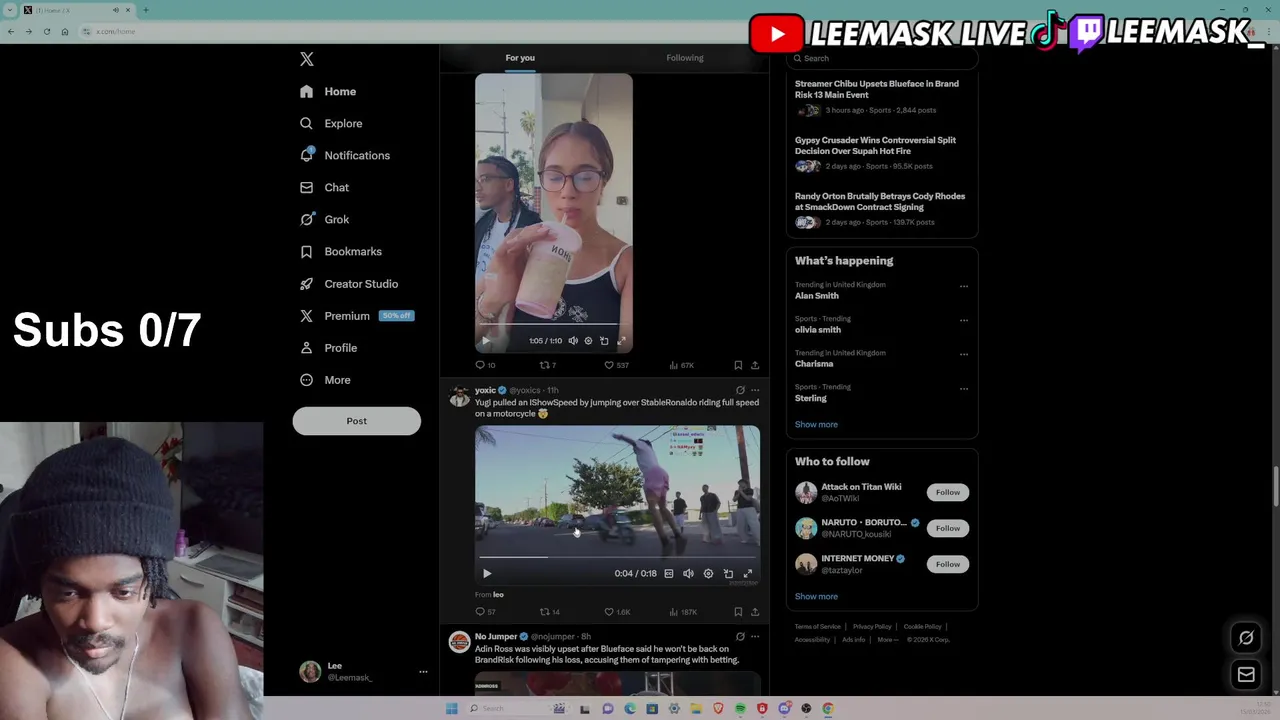Open options for the Charisma trend

click(964, 354)
